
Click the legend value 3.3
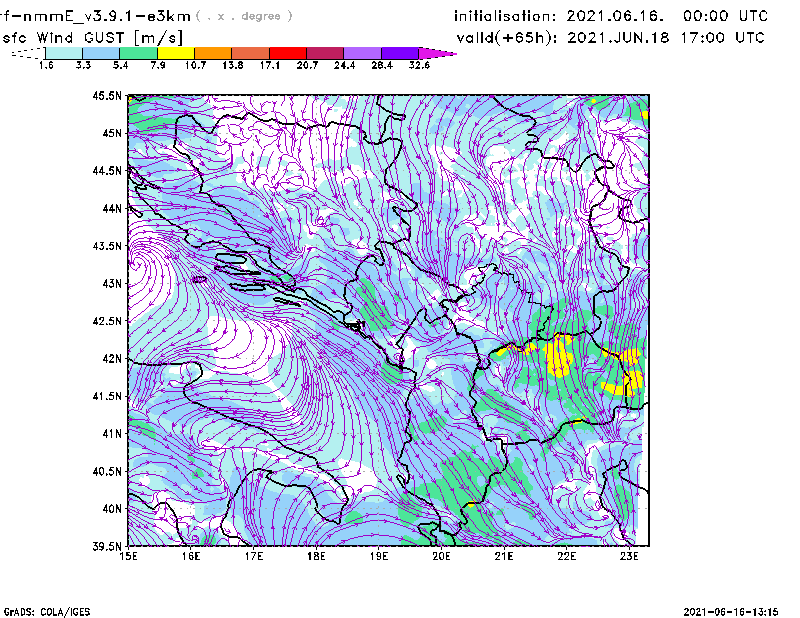[x=83, y=65]
